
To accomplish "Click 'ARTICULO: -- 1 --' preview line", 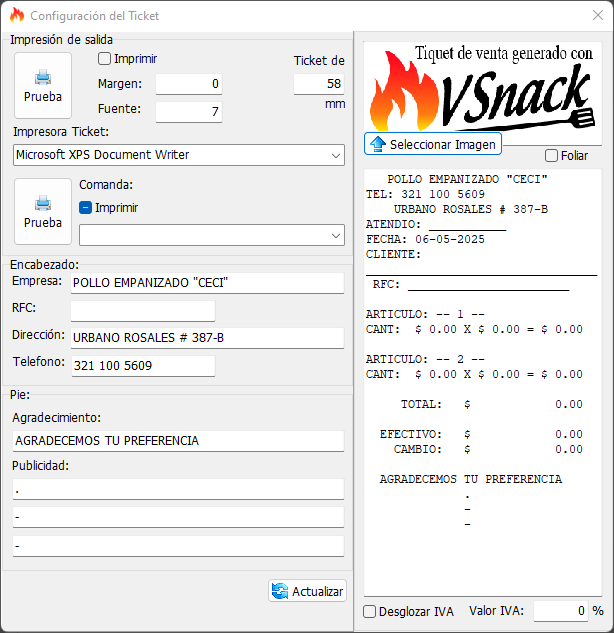I will [425, 314].
